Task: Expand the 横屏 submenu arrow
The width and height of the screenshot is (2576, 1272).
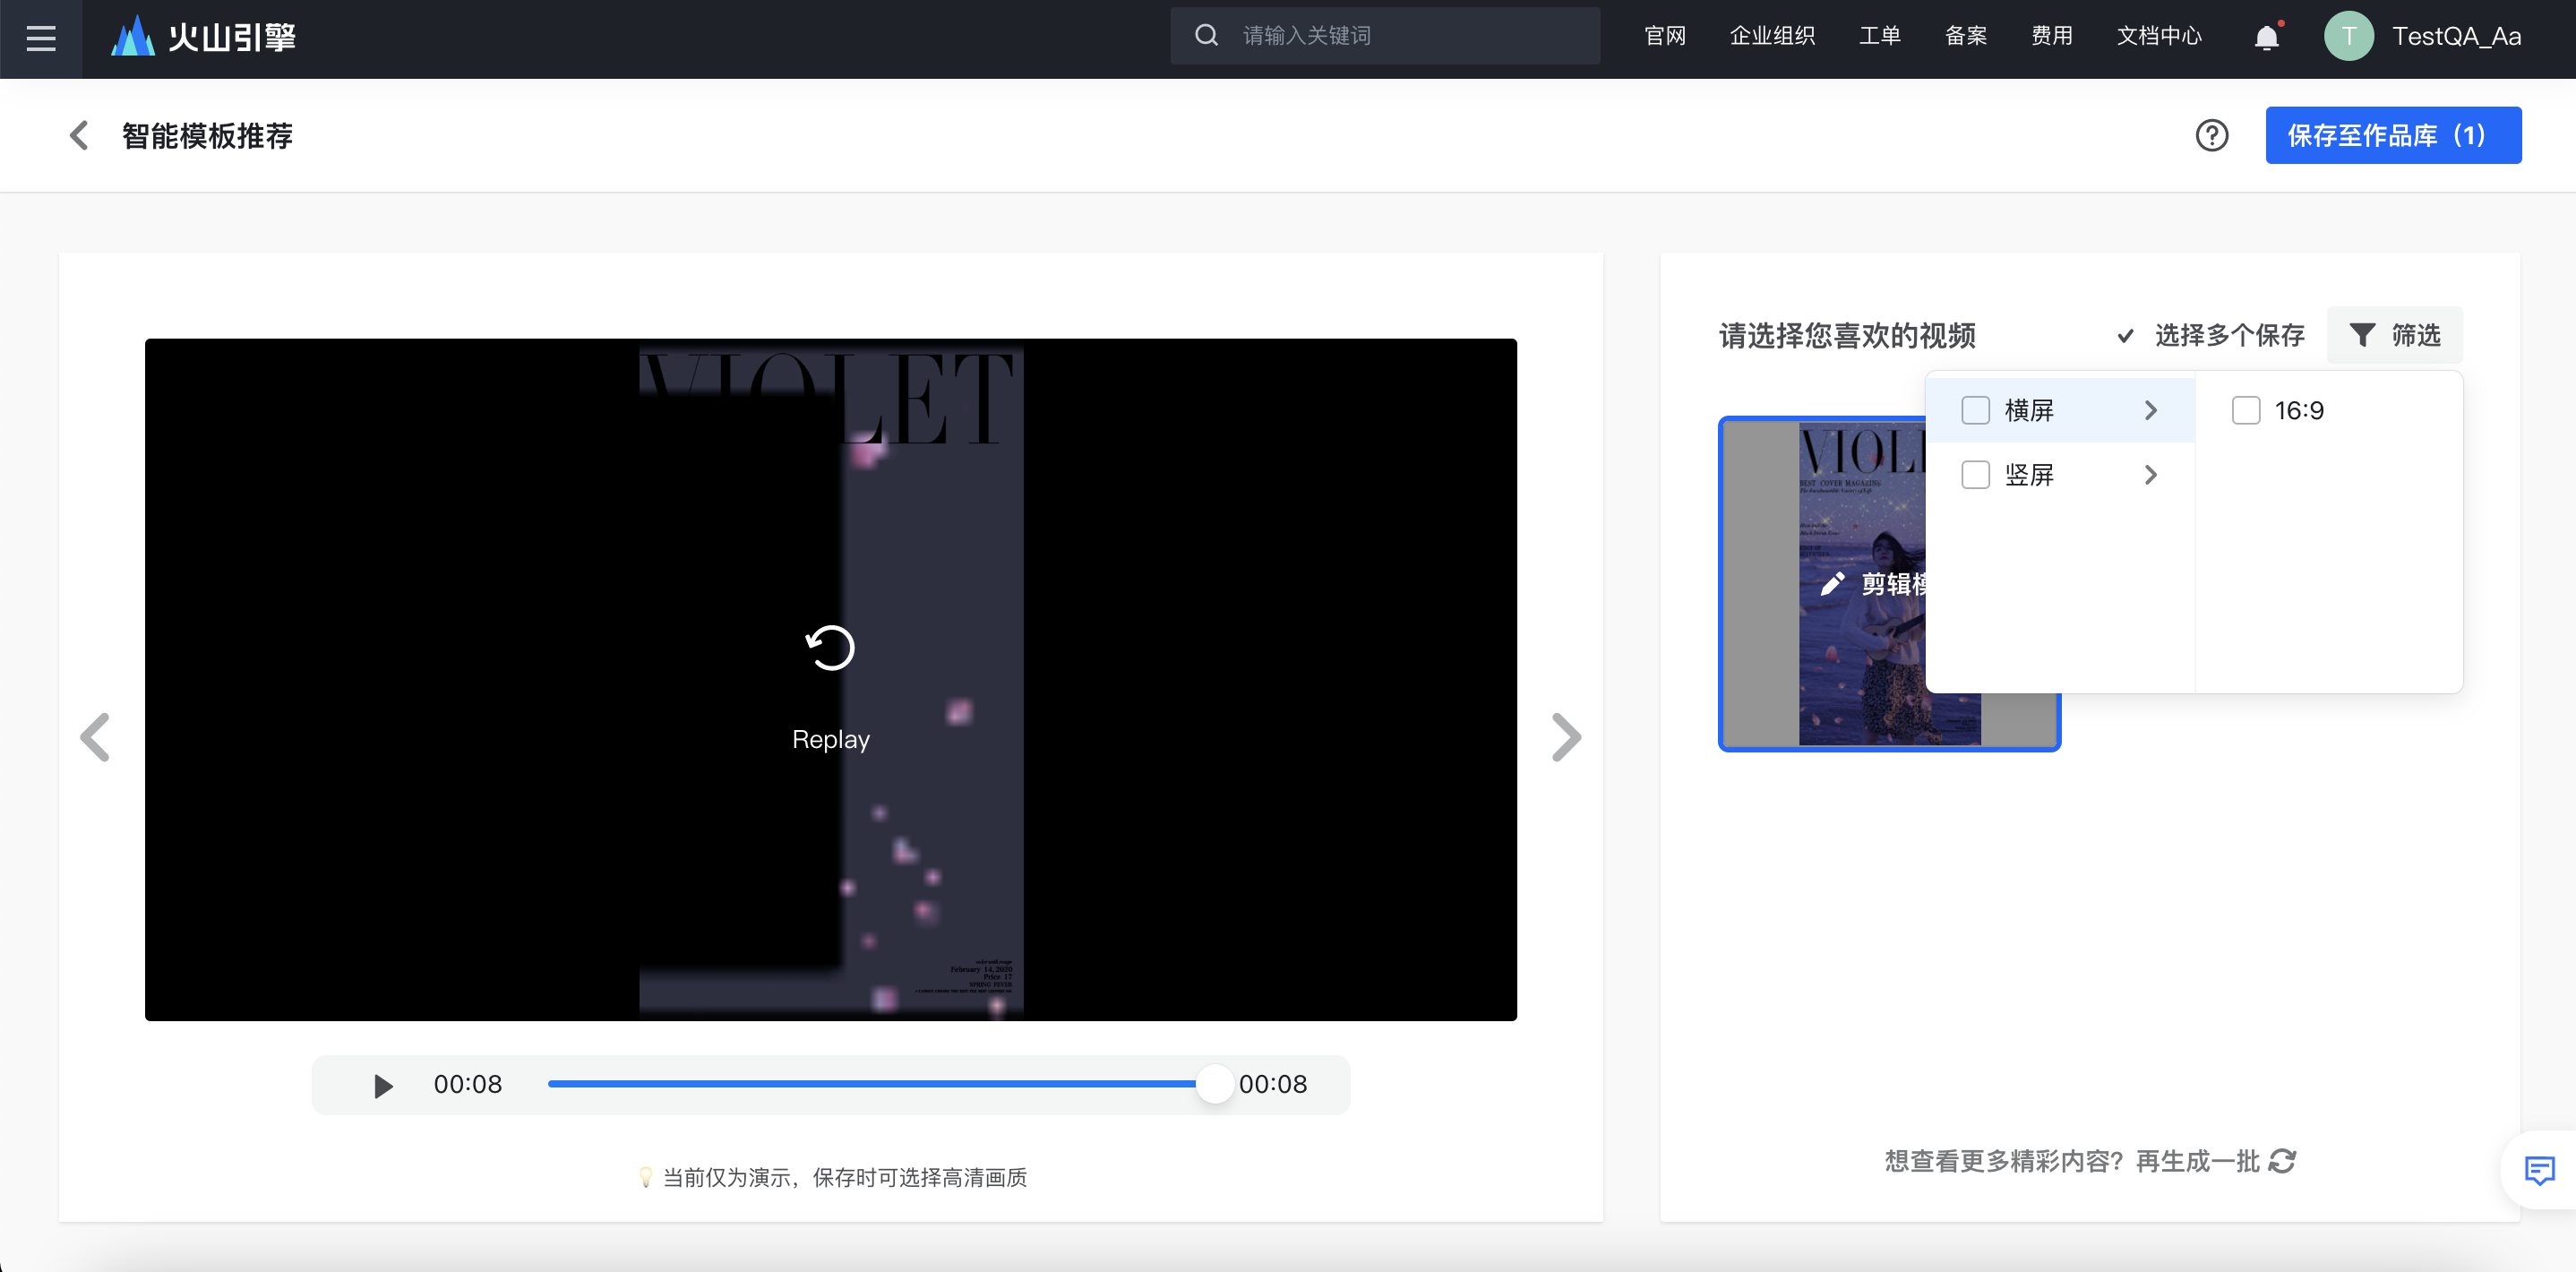Action: click(2151, 410)
